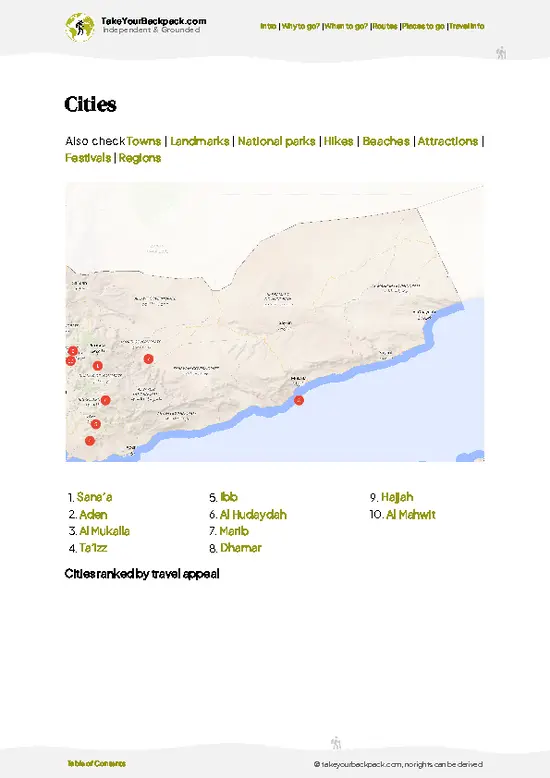Click the TakeYourBackpack.com site title
Screen dimensions: 550x778
point(153,21)
